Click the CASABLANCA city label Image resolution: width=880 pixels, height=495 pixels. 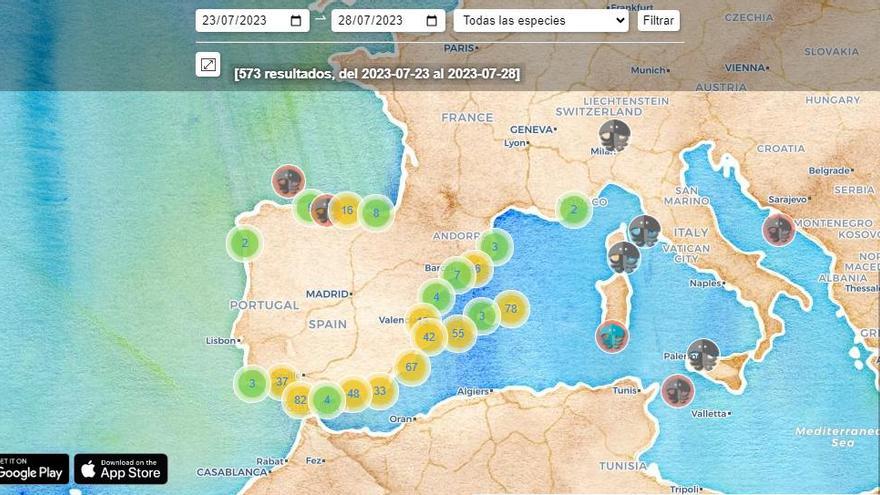tap(231, 473)
